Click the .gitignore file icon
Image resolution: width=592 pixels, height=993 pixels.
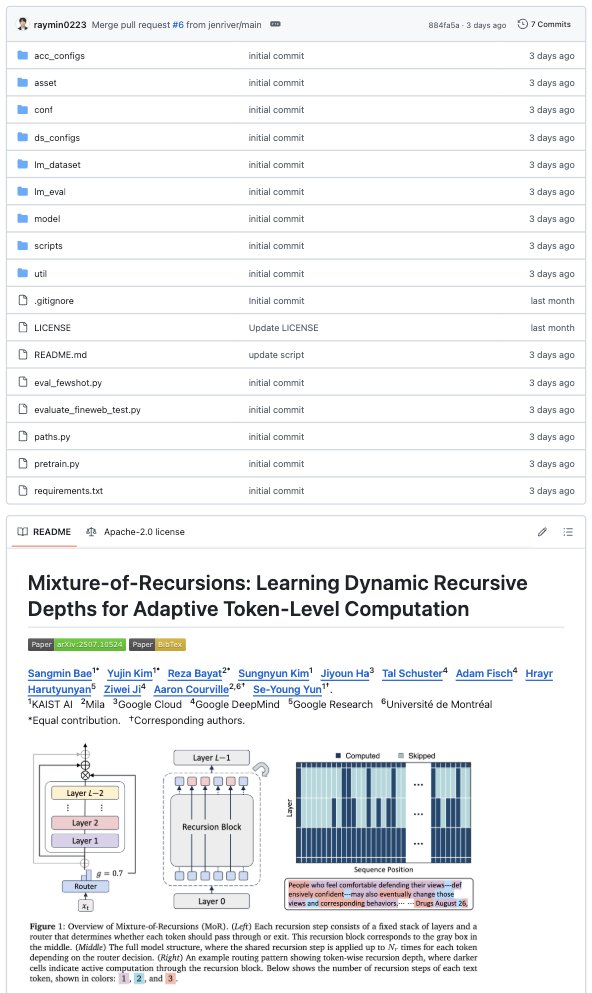tap(23, 300)
